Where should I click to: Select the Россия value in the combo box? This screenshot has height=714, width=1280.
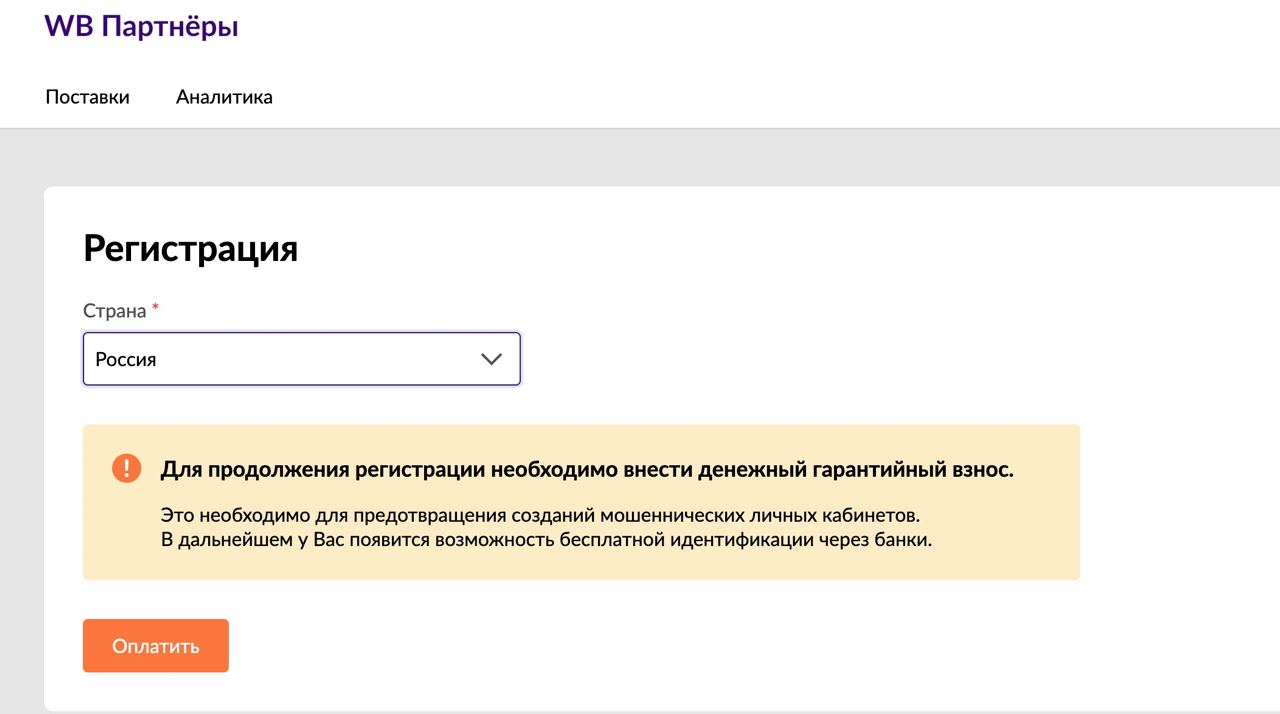(126, 360)
